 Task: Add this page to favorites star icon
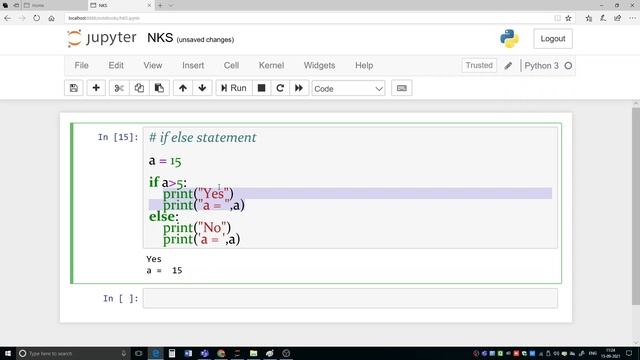tap(568, 18)
